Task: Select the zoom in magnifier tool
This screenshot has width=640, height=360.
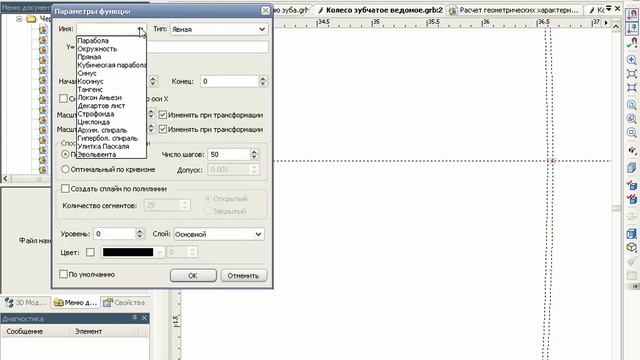Action: pos(632,60)
